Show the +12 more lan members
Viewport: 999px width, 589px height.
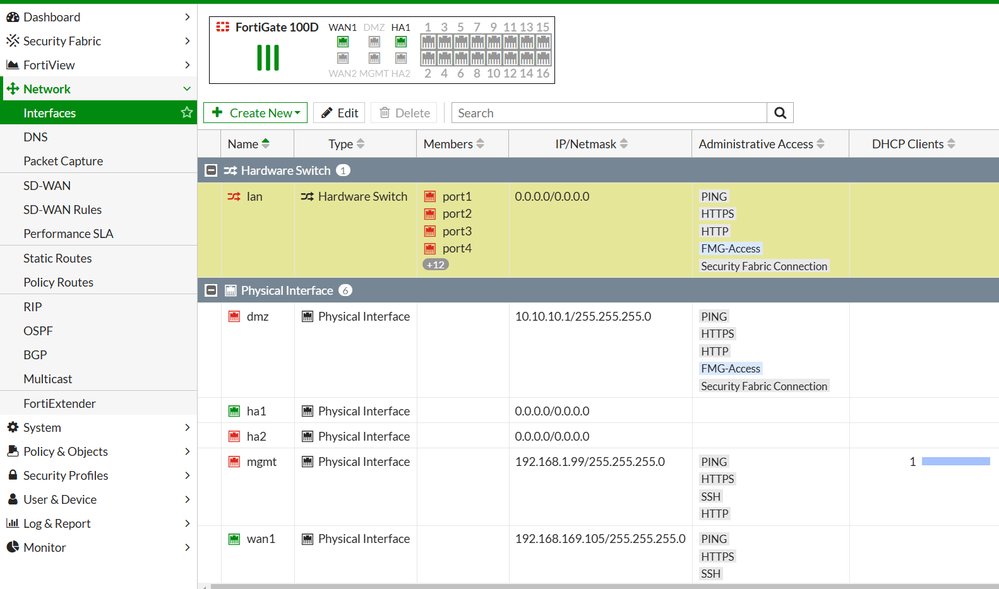click(435, 265)
